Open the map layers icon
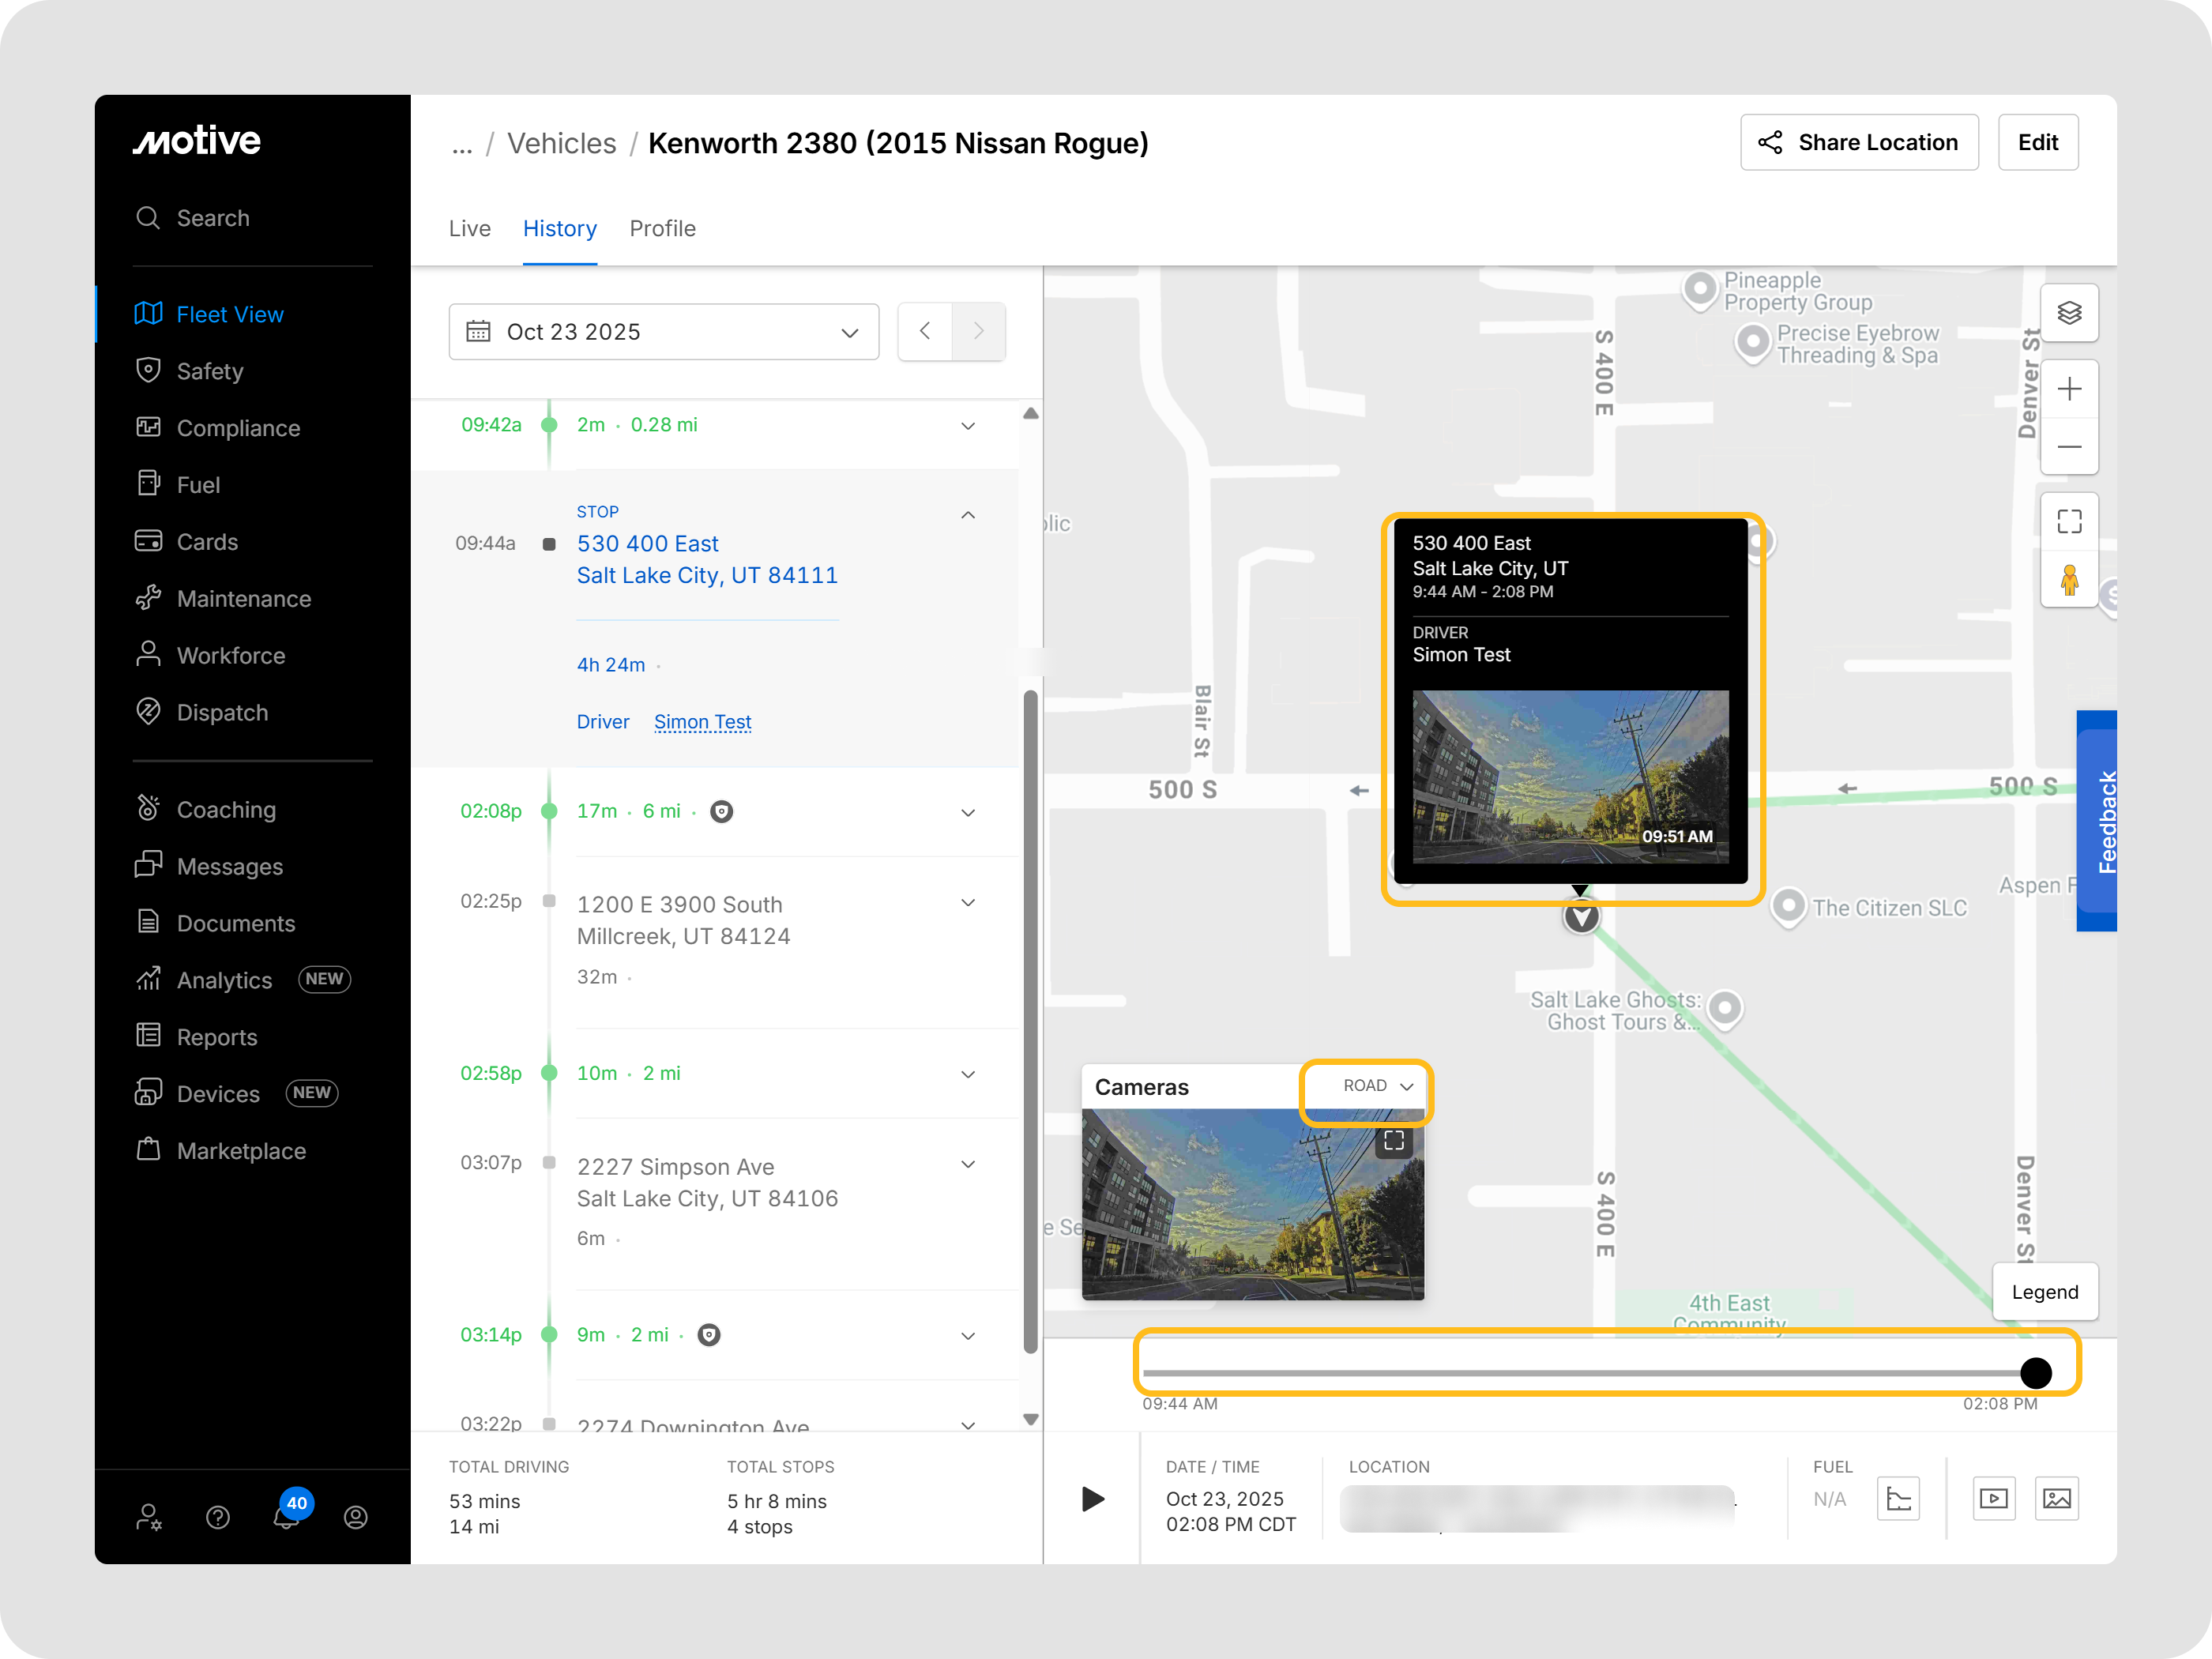Viewport: 2212px width, 1659px height. click(2069, 314)
